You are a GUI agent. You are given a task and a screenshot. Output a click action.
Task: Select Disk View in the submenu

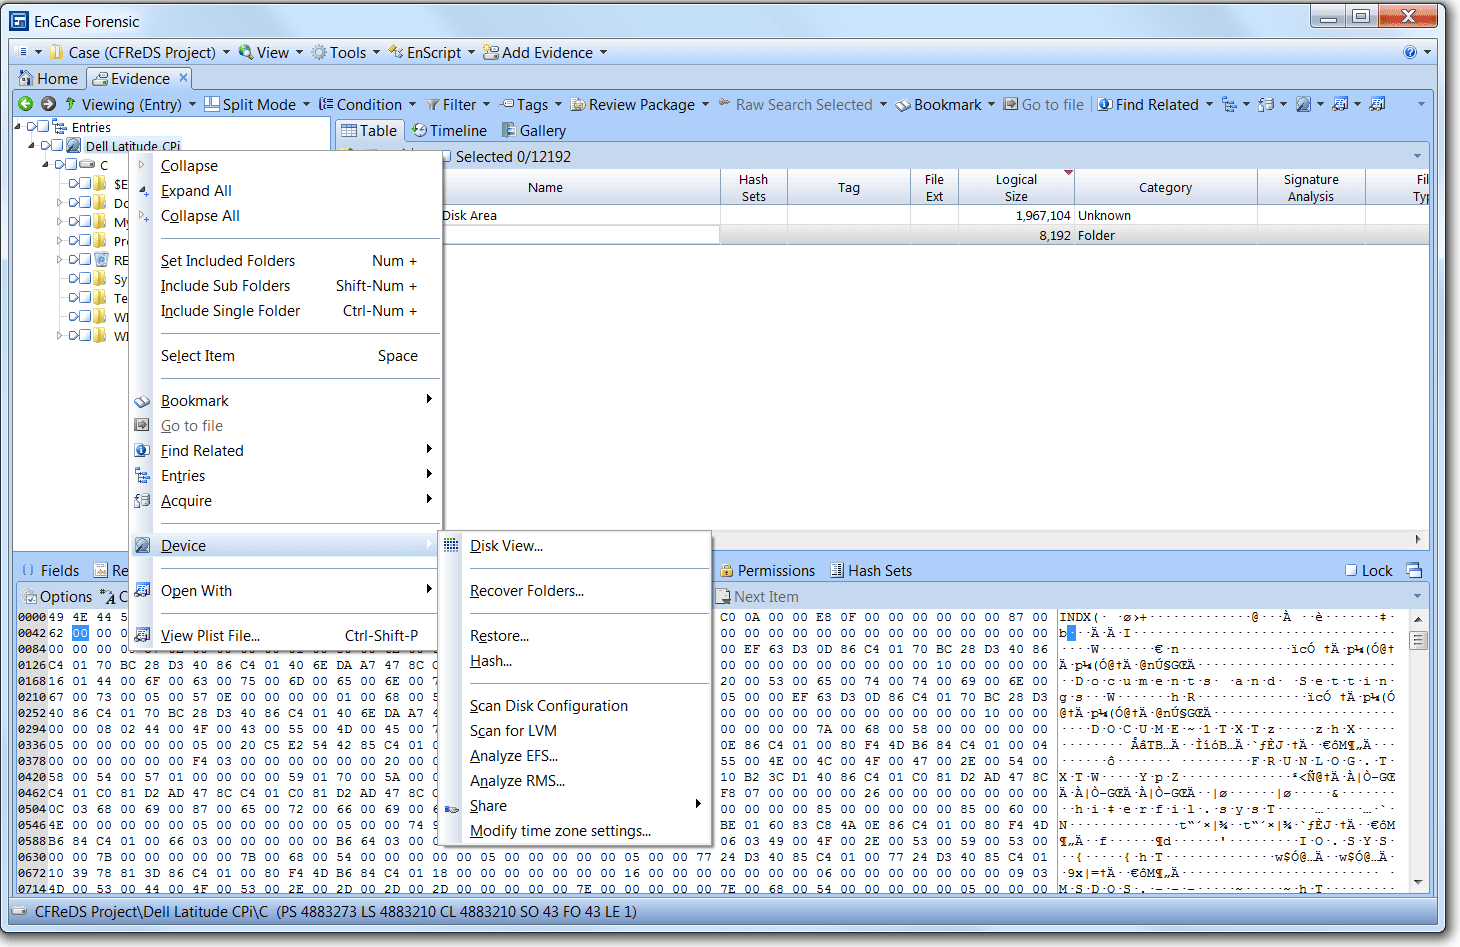point(506,546)
